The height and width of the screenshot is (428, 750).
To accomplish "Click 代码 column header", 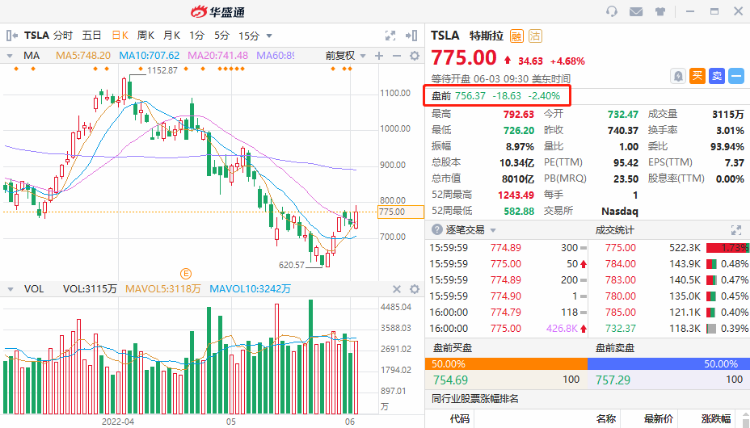I will [460, 419].
